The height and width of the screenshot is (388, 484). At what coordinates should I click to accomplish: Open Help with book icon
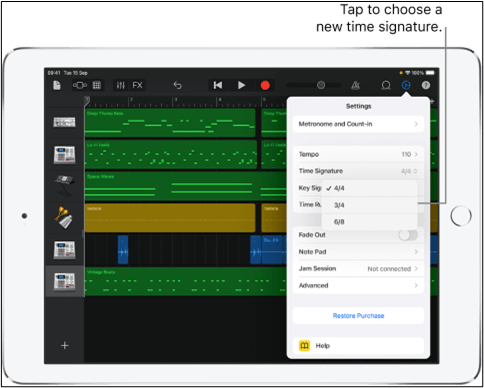(x=358, y=346)
